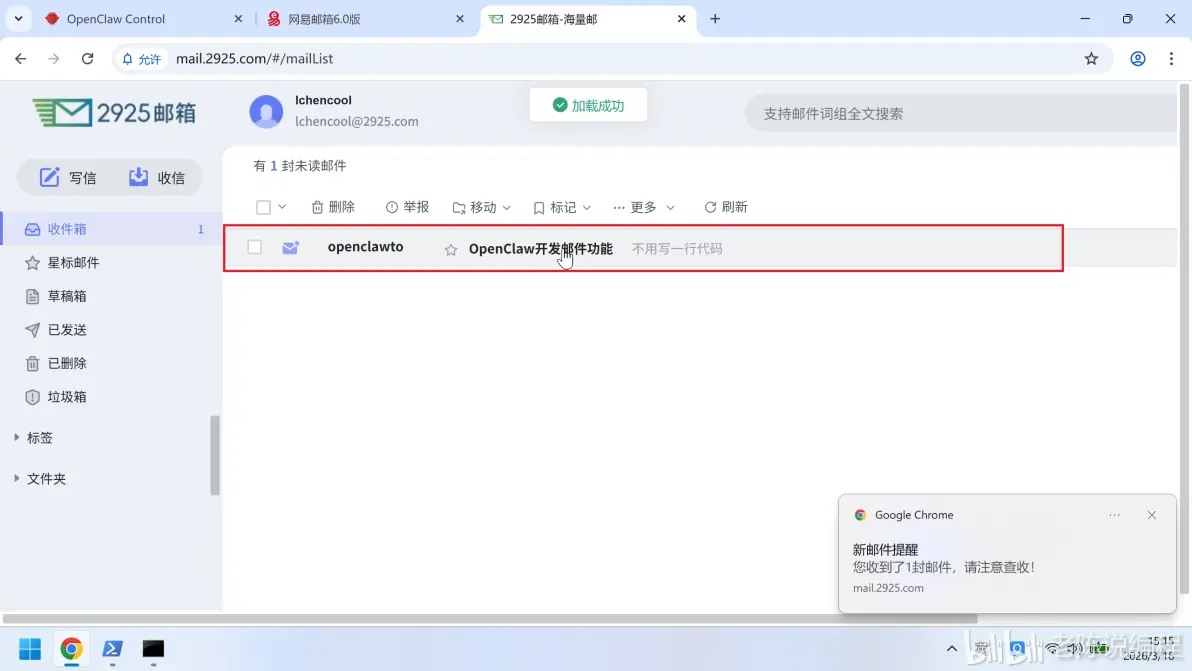The image size is (1192, 671).
Task: Open the Chrome profile icon
Action: 1137,59
